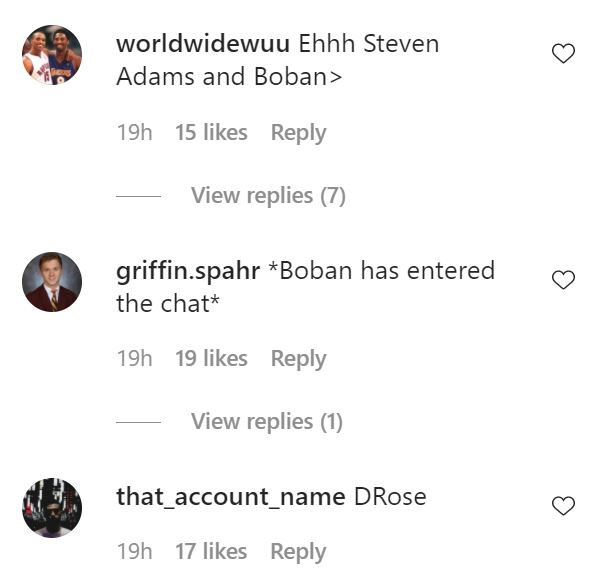This screenshot has height=573, width=611.
Task: Click 19h timestamp on that_account_name's comment
Action: 134,551
